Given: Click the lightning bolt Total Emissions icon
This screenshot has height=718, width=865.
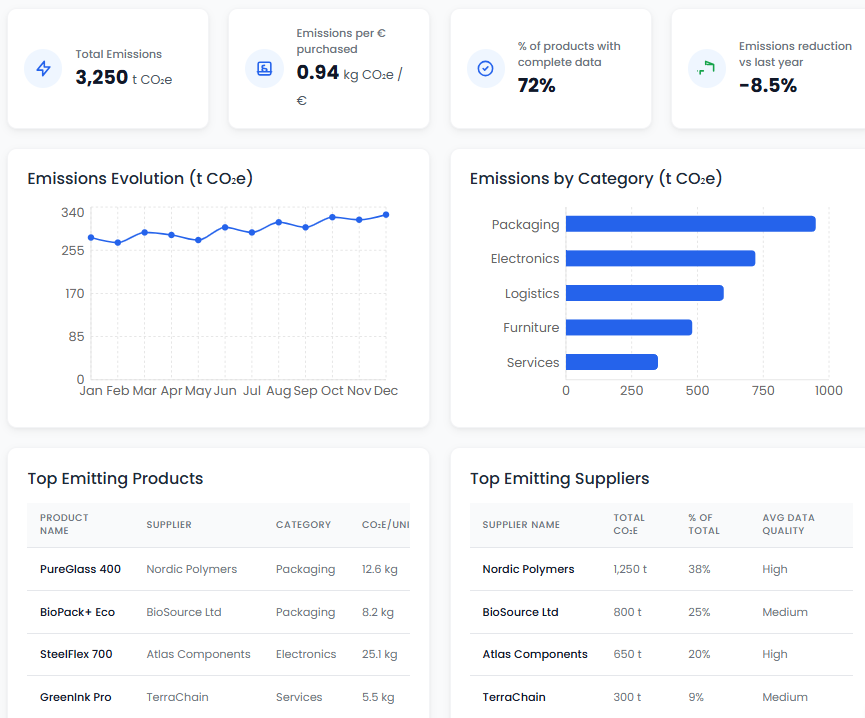Looking at the screenshot, I should tap(43, 69).
